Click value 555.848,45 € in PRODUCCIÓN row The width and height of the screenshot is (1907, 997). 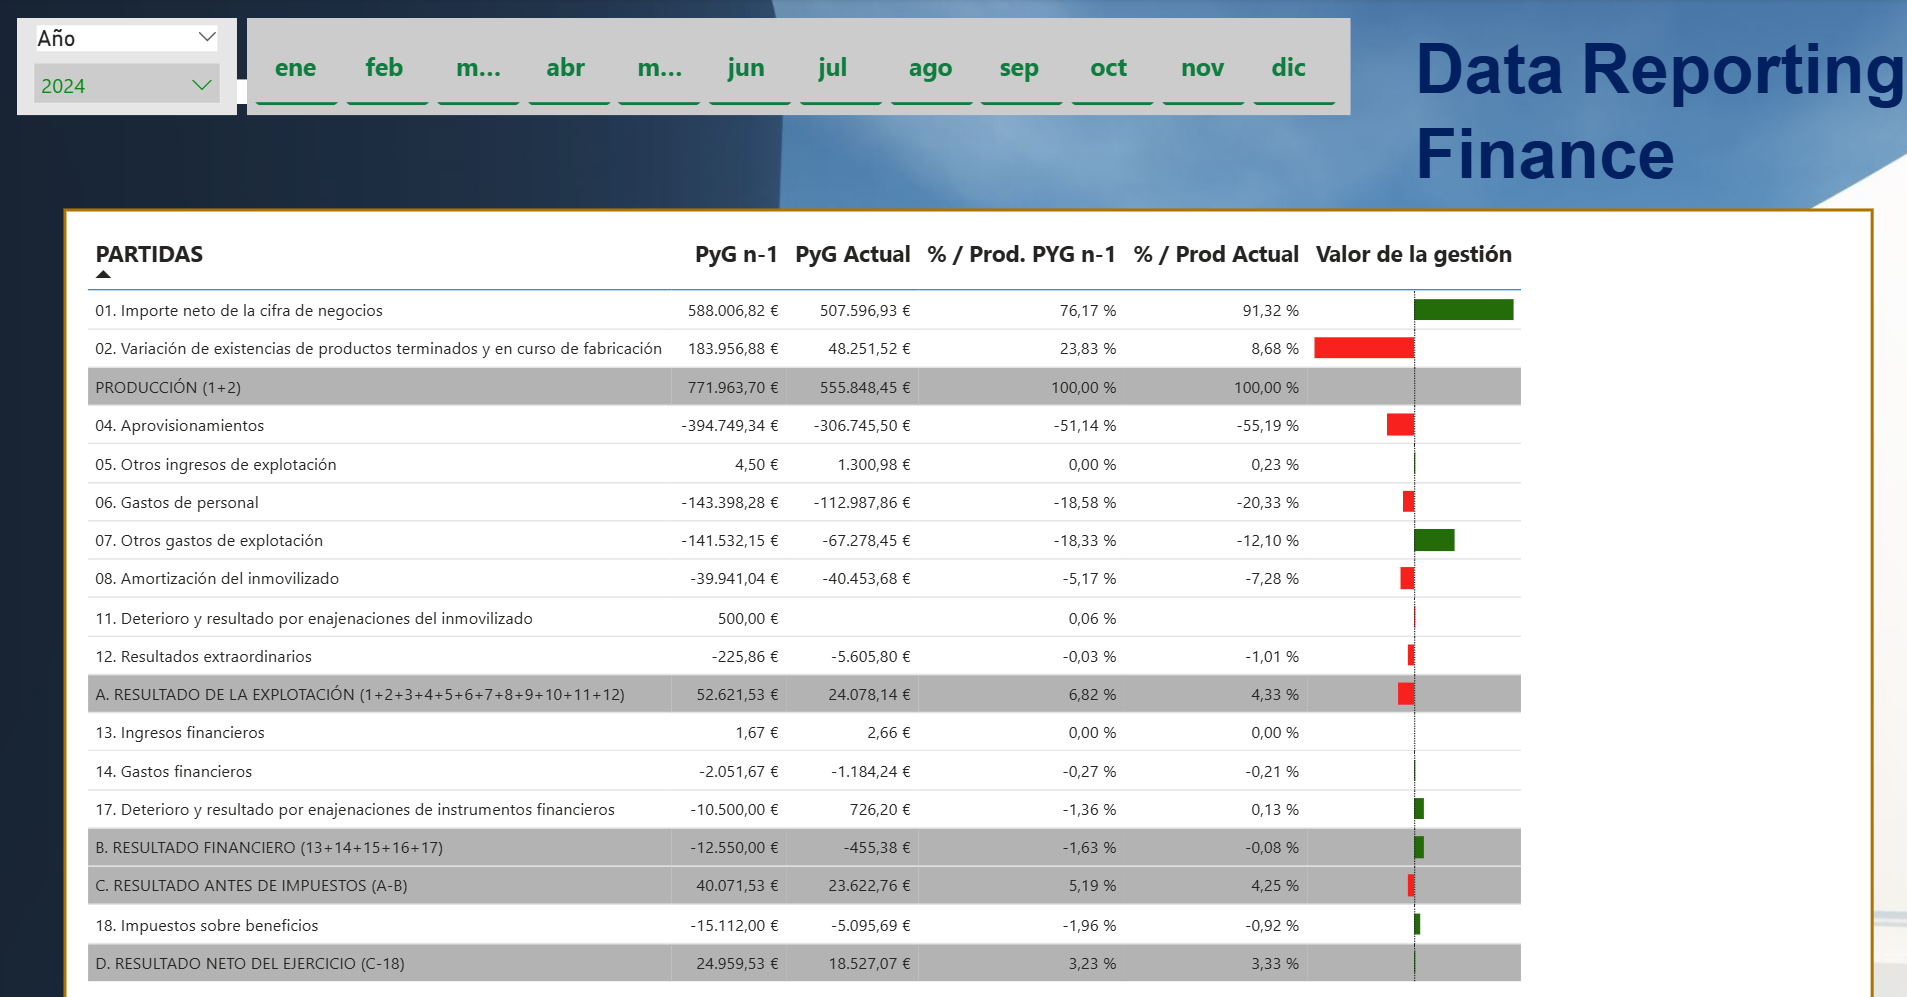865,387
